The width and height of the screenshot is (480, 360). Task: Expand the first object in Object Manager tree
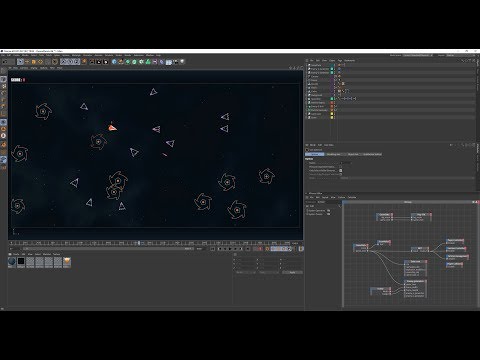pyautogui.click(x=307, y=65)
